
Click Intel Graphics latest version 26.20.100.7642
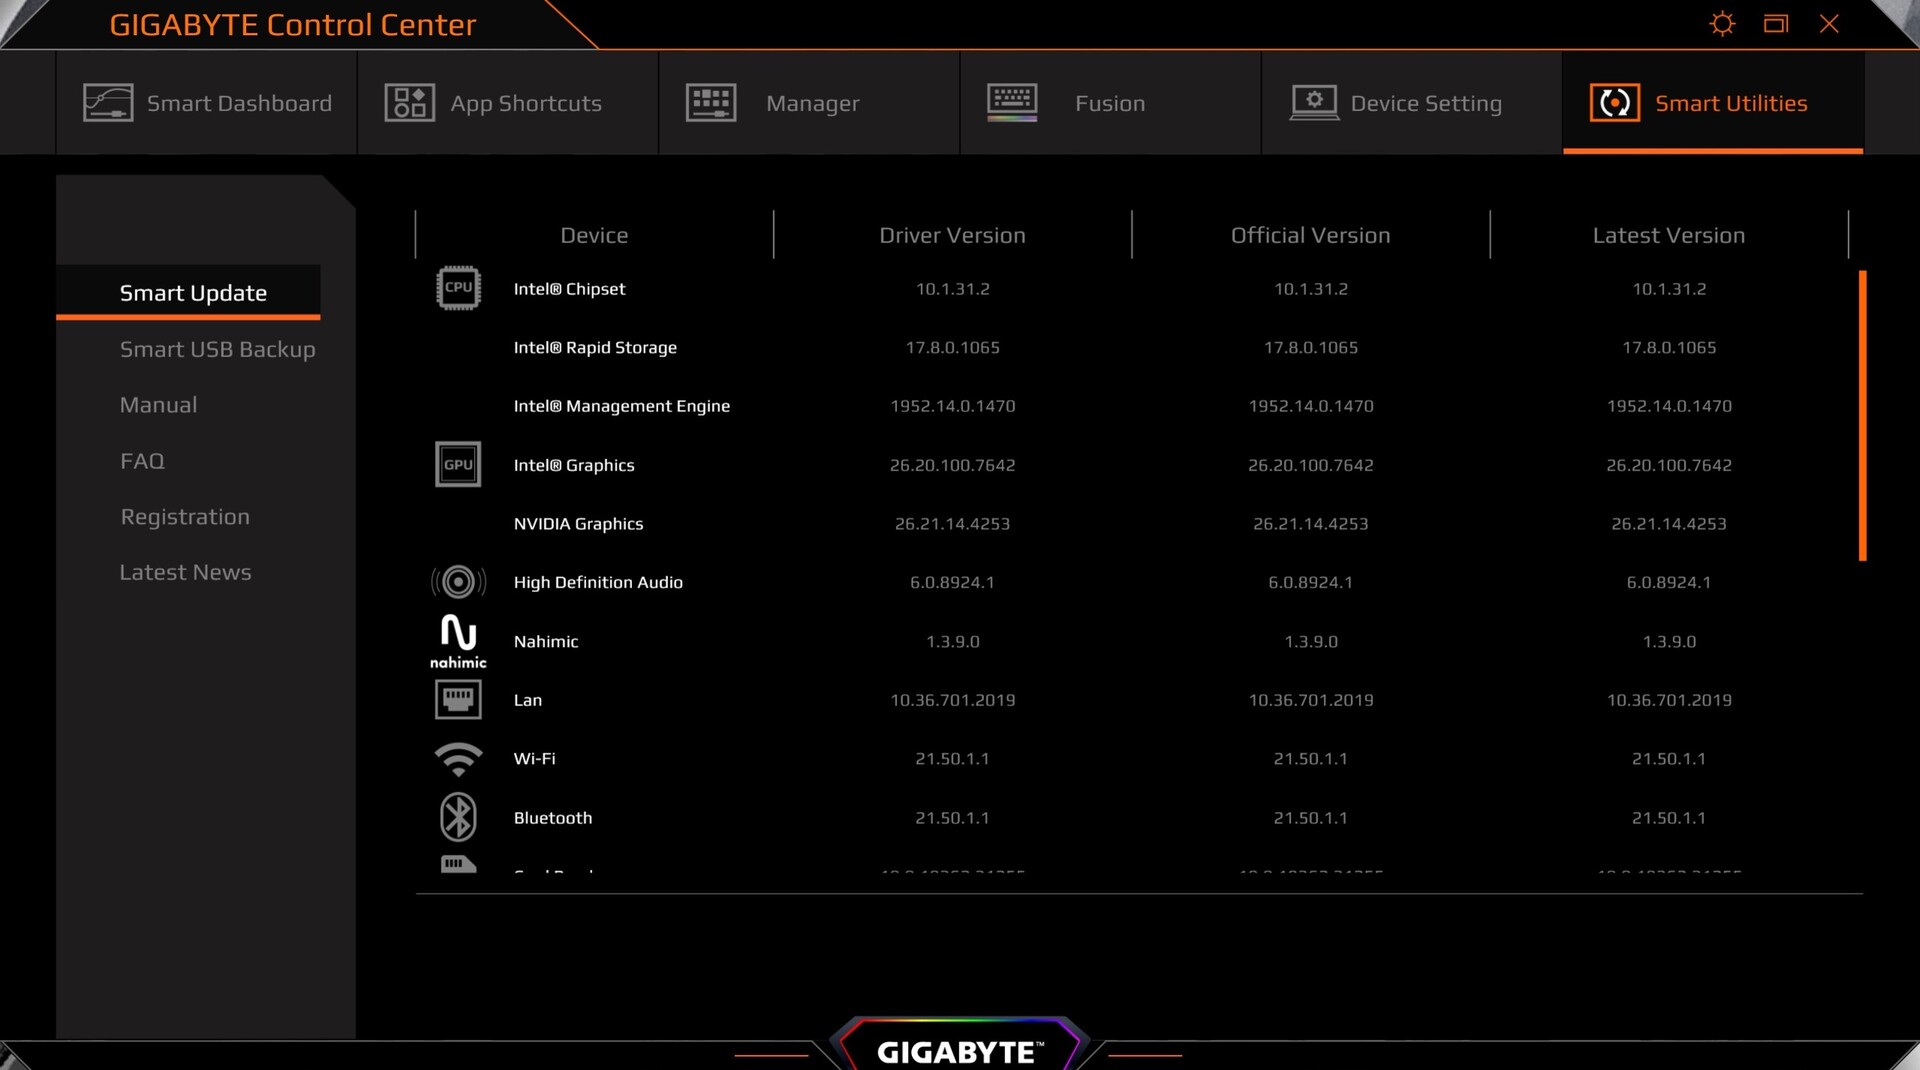click(1669, 465)
